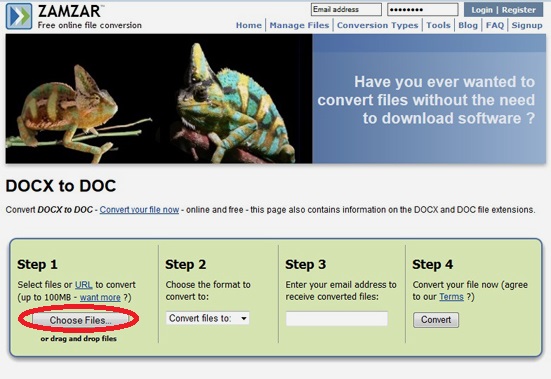Click the Step 3 email address field
Image resolution: width=551 pixels, height=379 pixels.
337,319
